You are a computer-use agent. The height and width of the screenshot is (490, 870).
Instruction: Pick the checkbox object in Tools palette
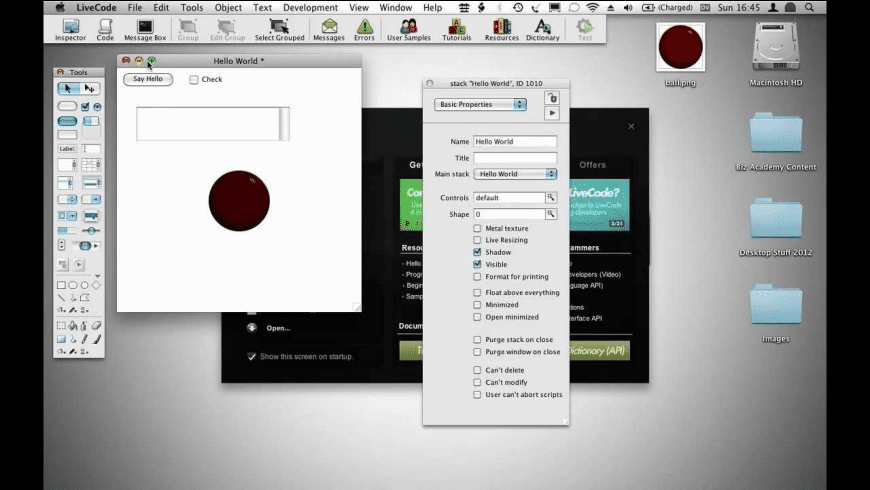(x=85, y=107)
